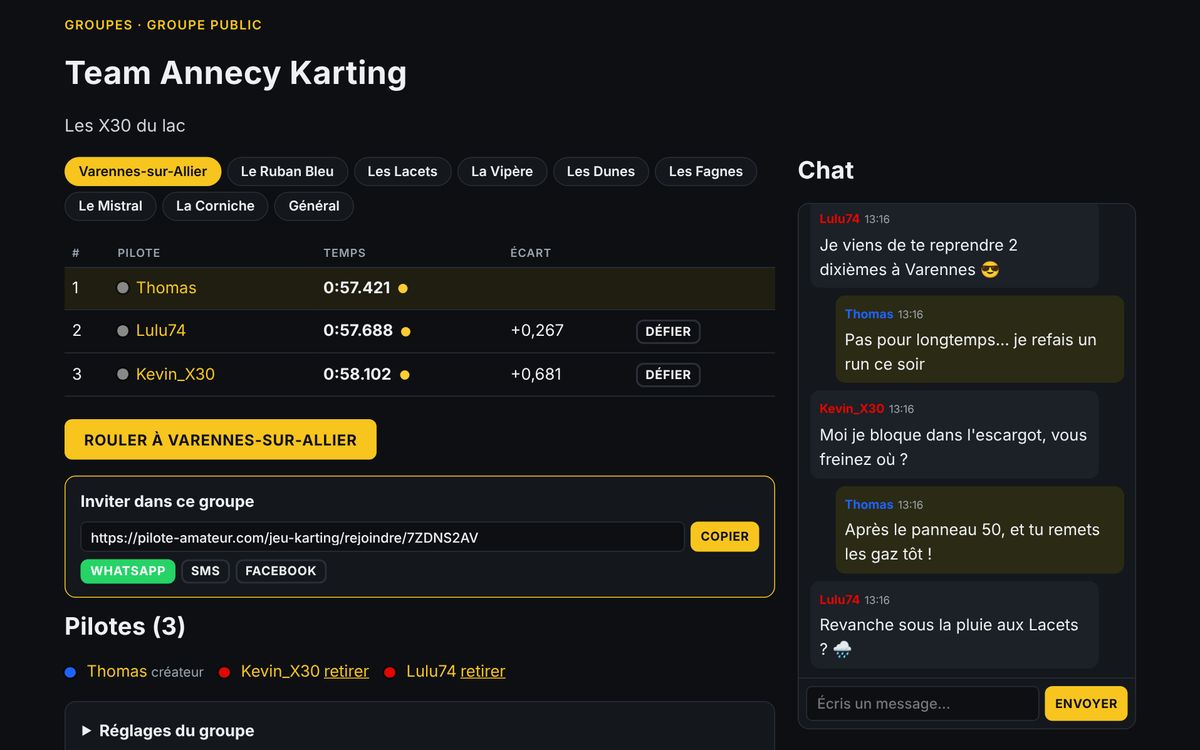Screen dimensions: 1200x750
Task: Click the blue dot beside Thomas créateur
Action: 70,672
